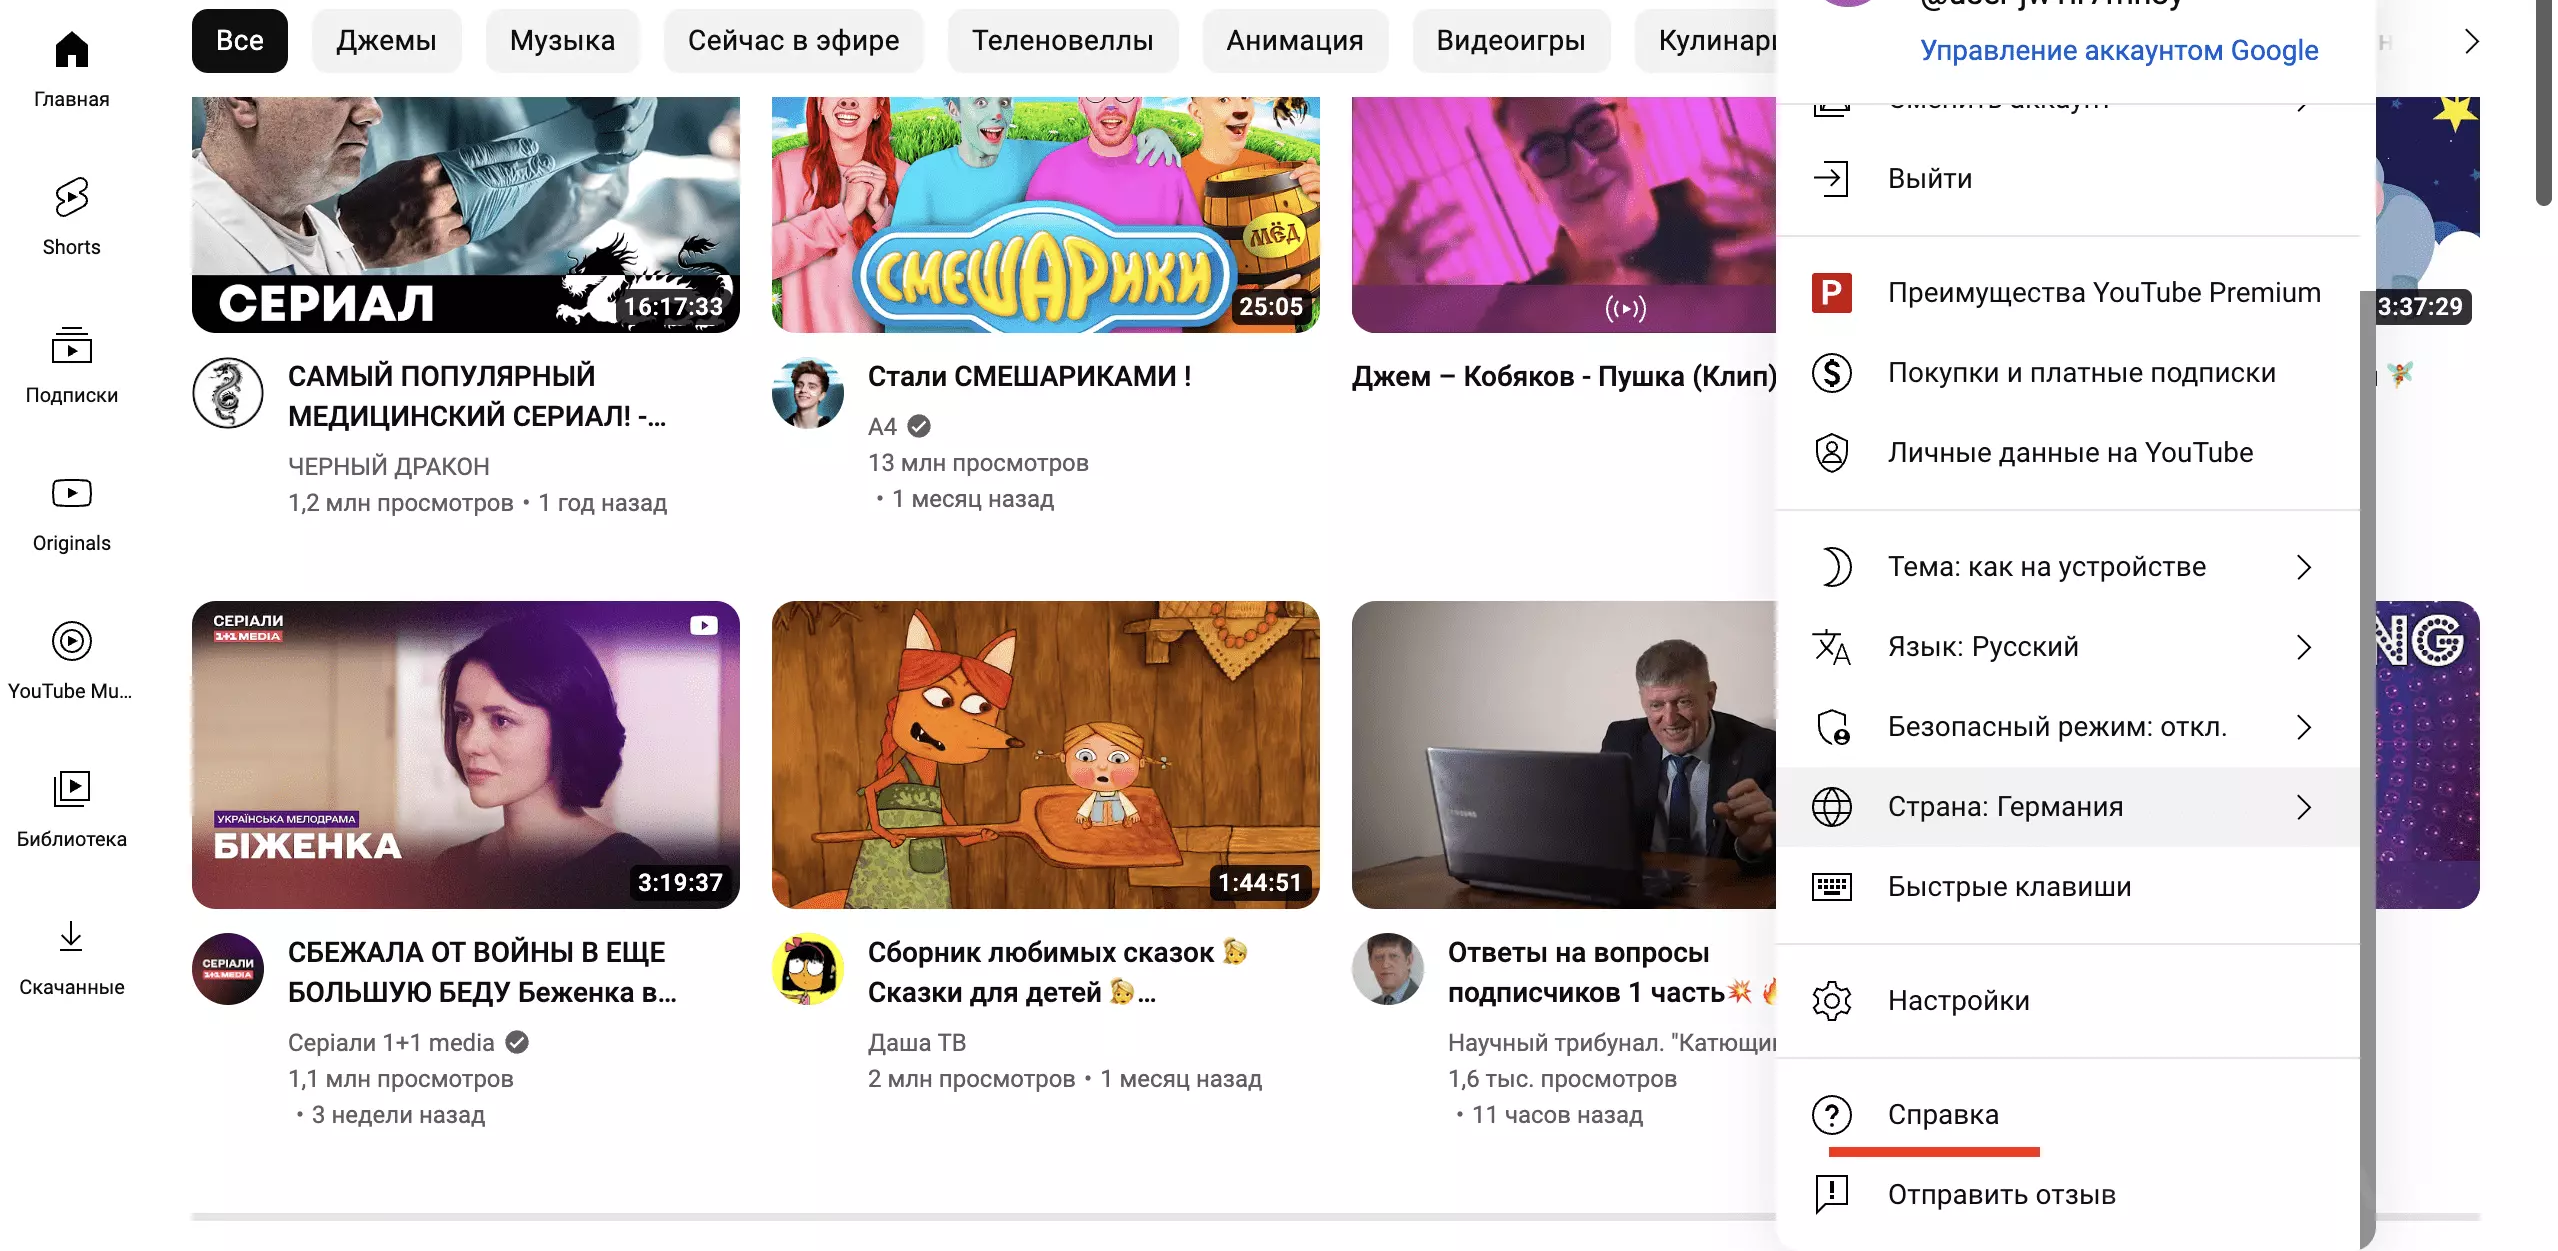
Task: Click the settings gear icon
Action: tap(1831, 1001)
